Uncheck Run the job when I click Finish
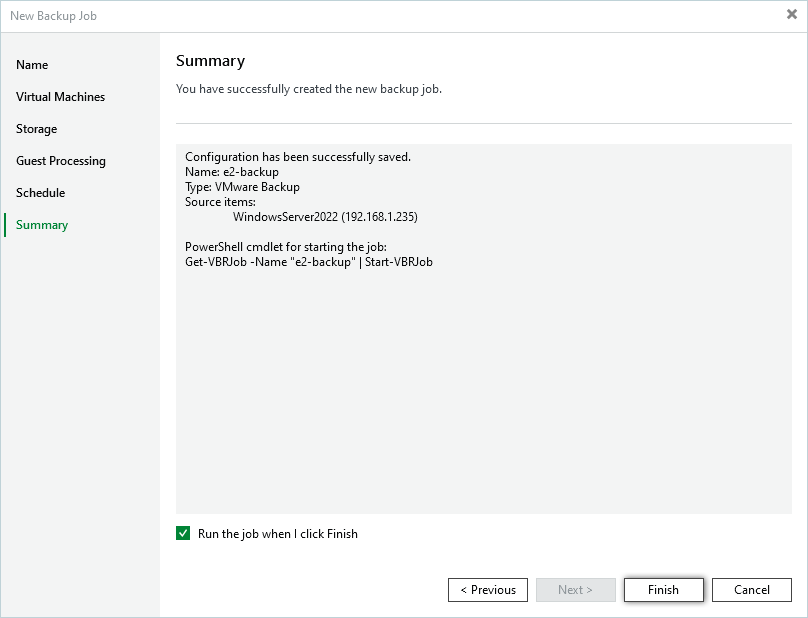Screen dimensions: 808x618 183,533
